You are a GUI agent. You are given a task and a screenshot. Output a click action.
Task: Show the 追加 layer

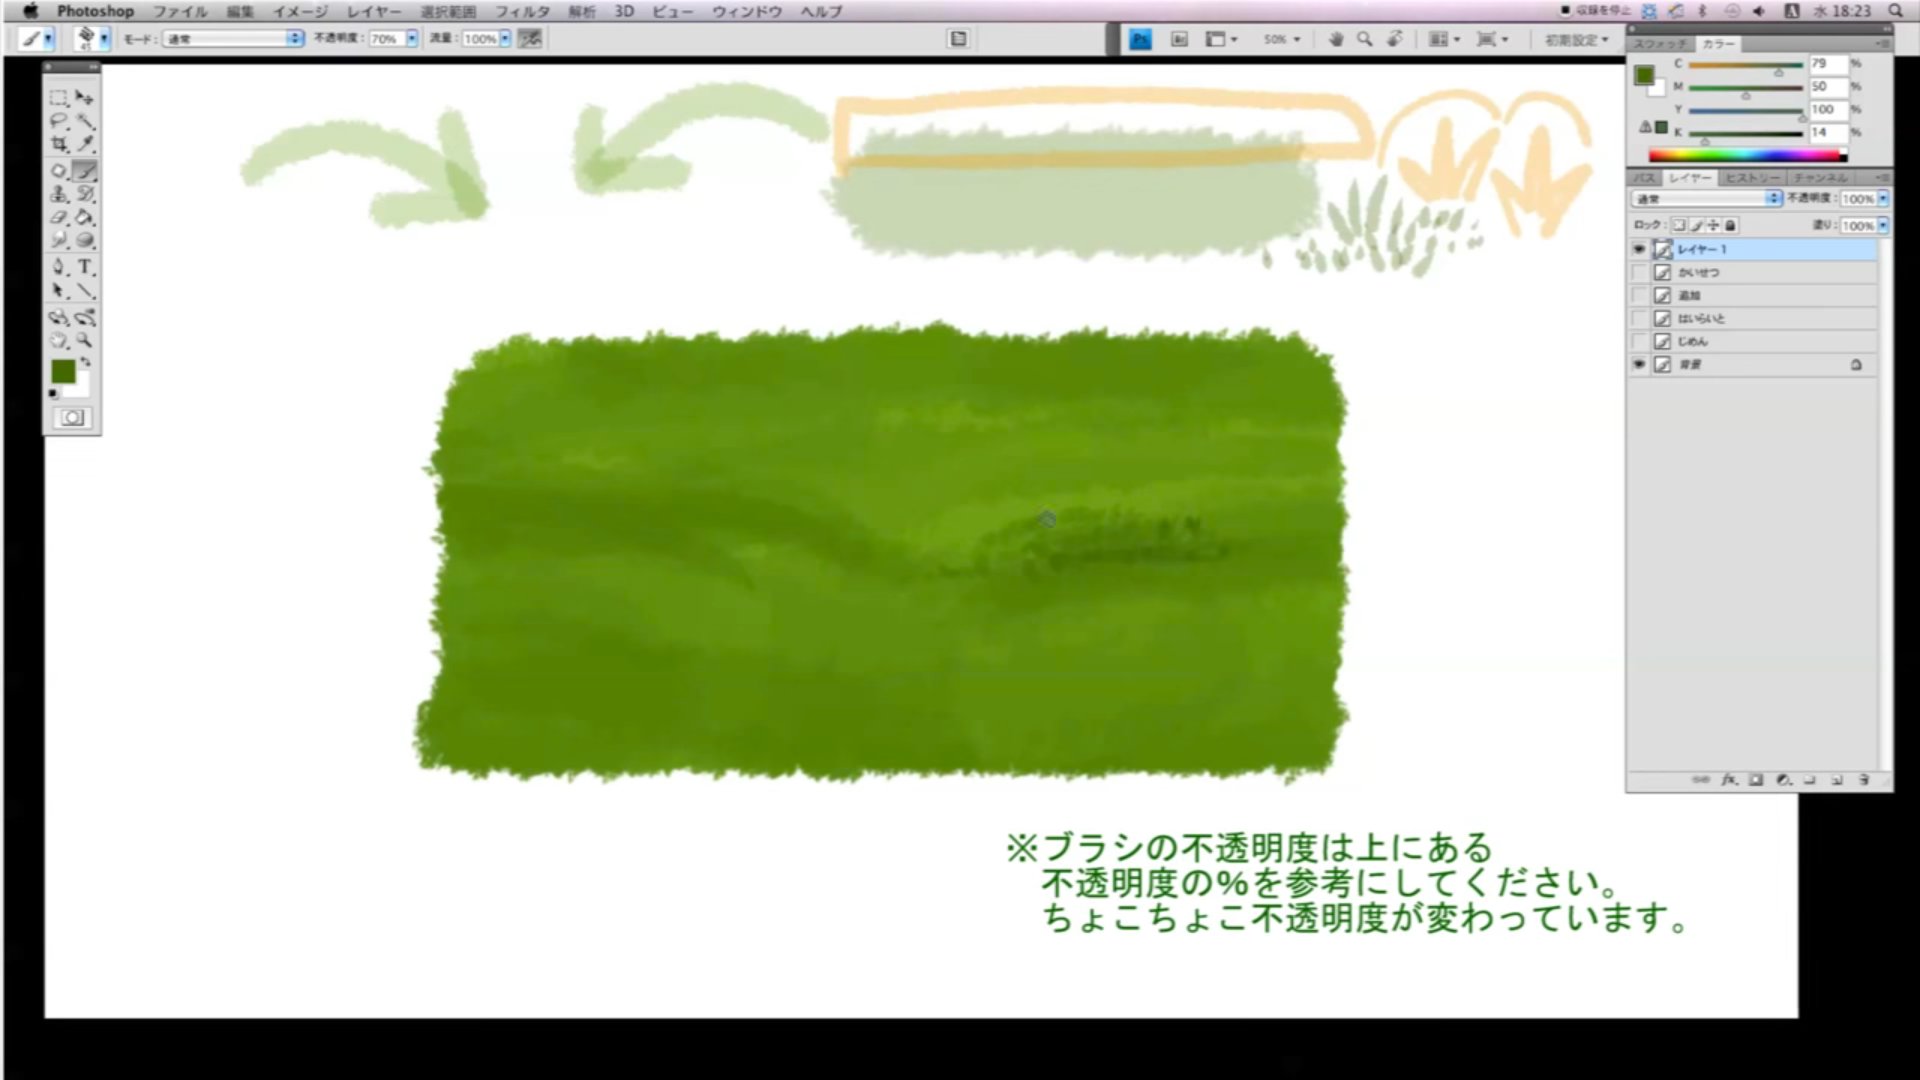pyautogui.click(x=1638, y=295)
